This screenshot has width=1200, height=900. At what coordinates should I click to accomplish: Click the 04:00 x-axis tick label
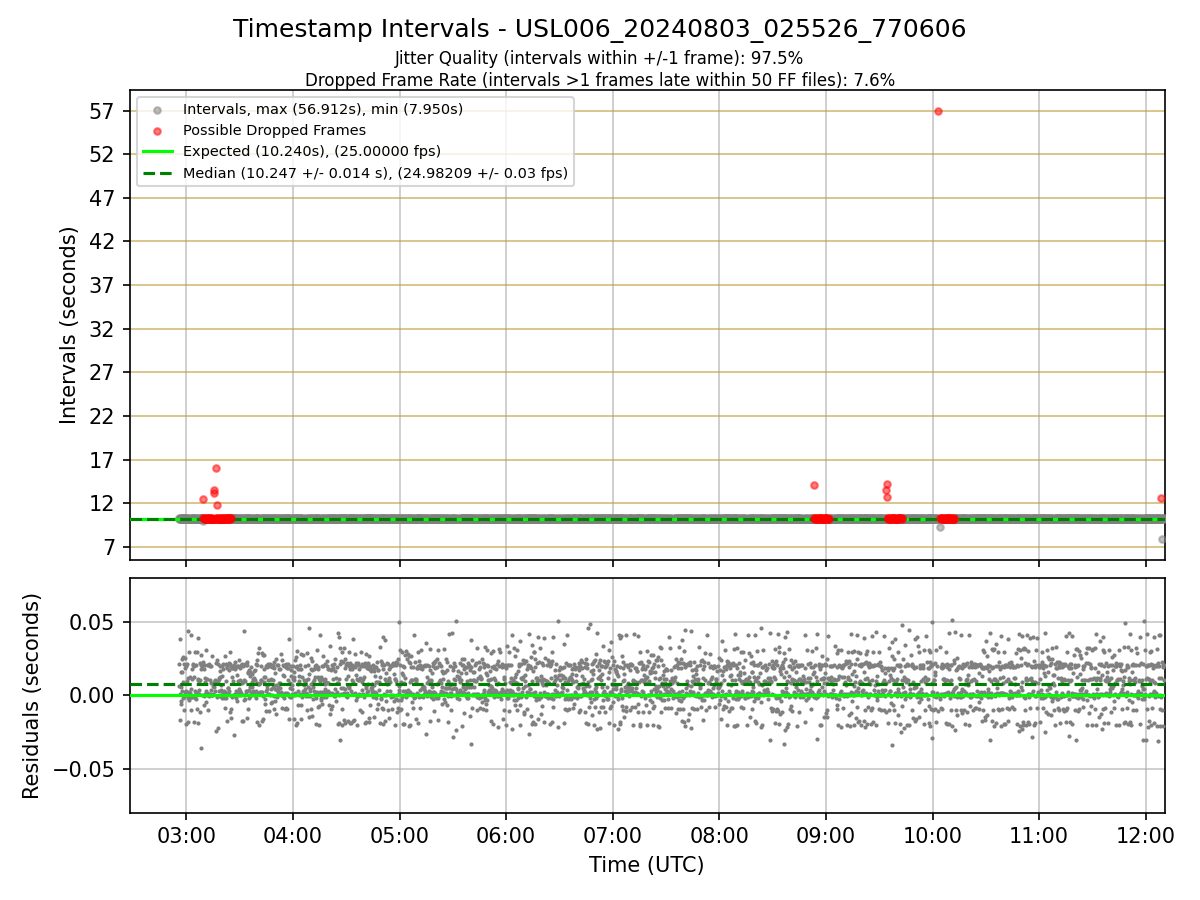point(293,837)
